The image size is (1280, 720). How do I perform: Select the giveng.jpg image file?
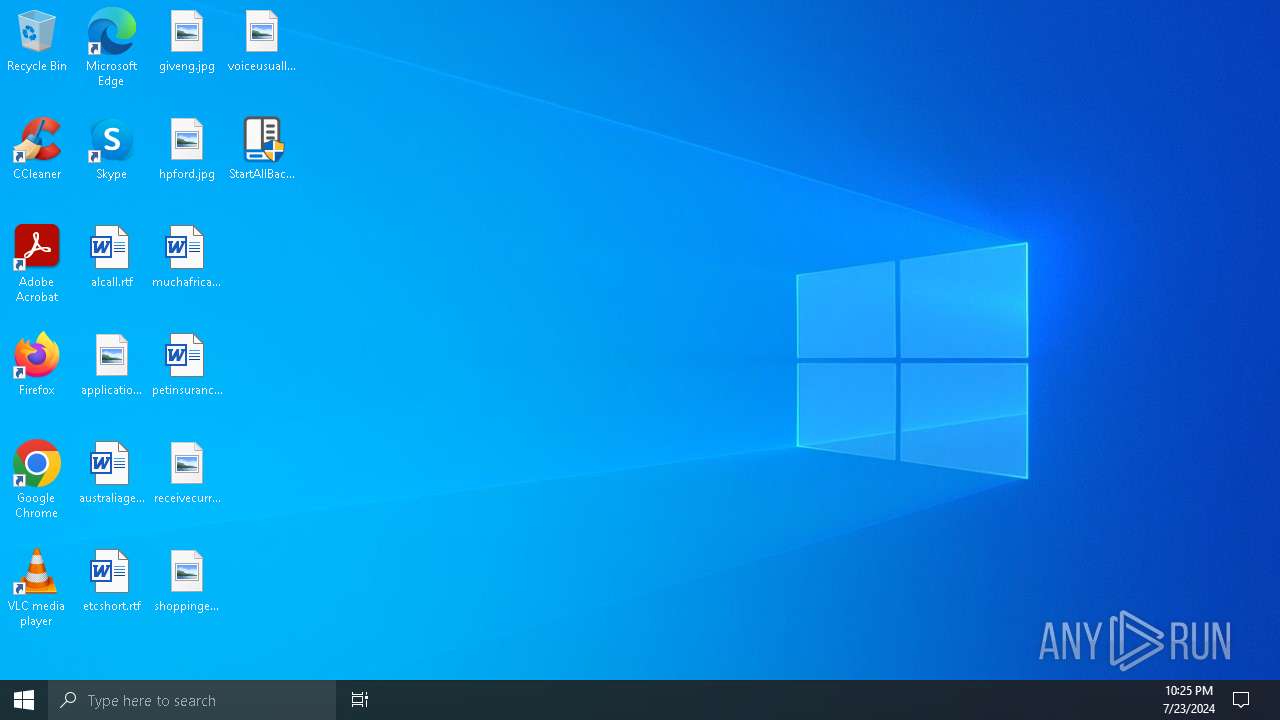pos(187,42)
